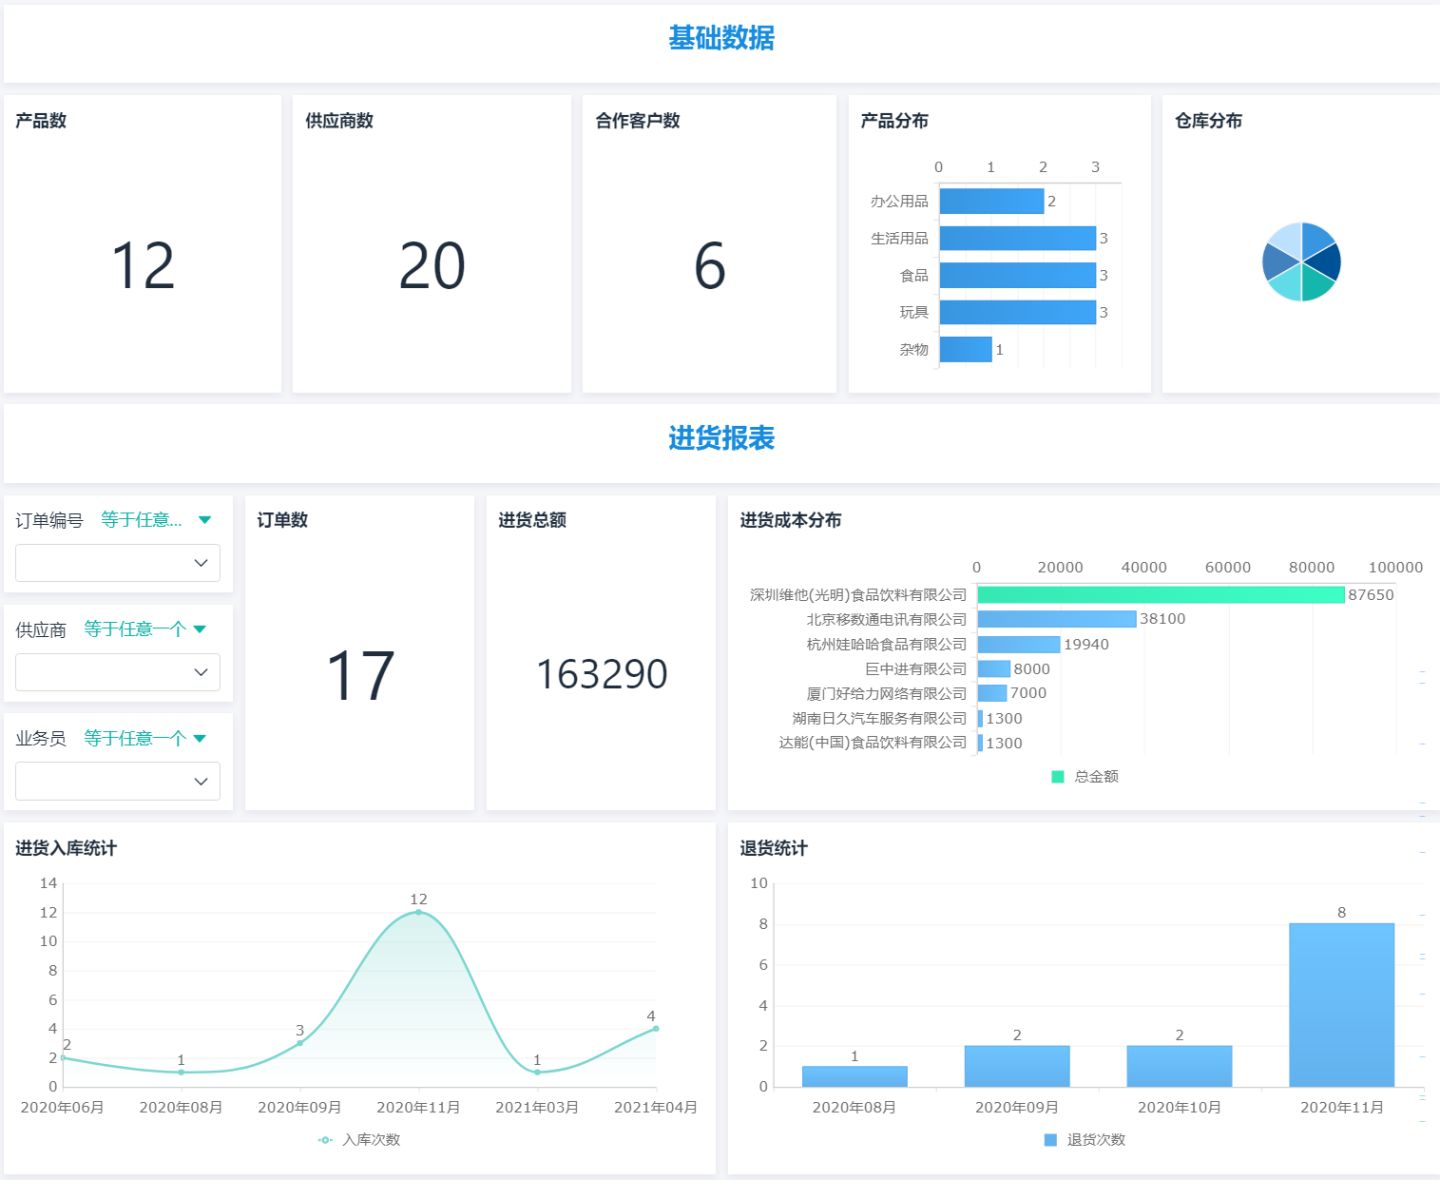The image size is (1440, 1180).
Task: Click the 办公用品 bar in 产品分布
Action: point(992,201)
